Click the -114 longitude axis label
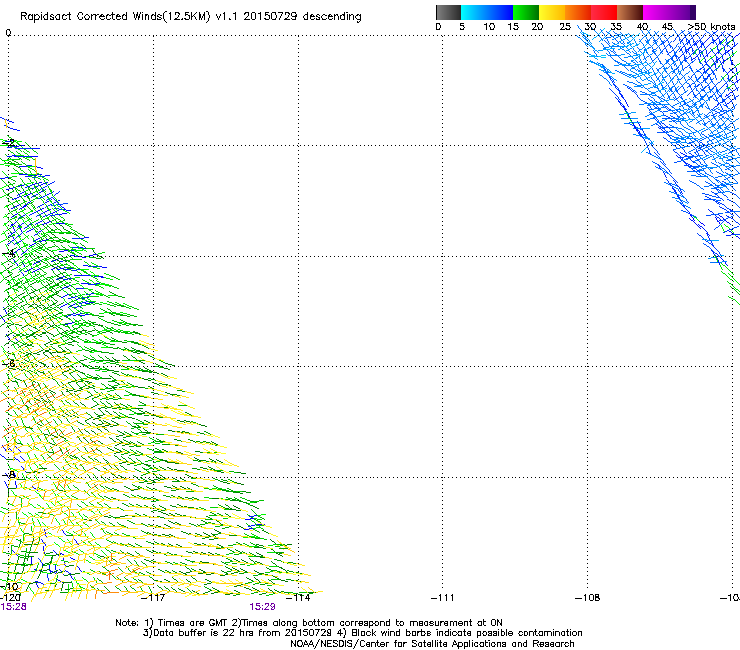The height and width of the screenshot is (650, 740). click(298, 598)
